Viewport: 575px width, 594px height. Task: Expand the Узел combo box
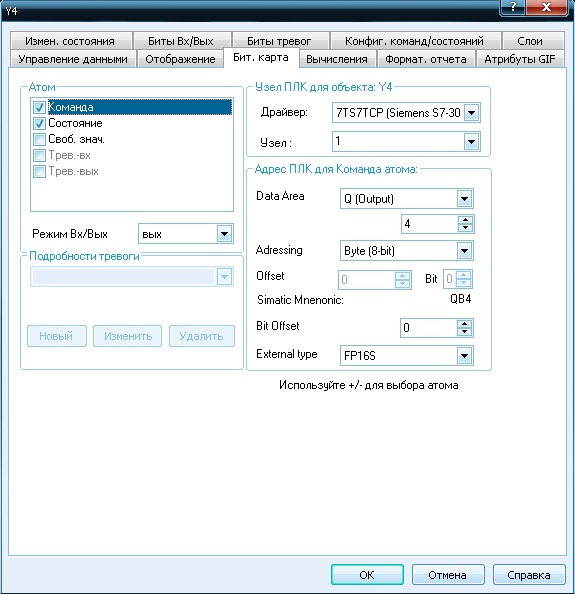point(472,142)
